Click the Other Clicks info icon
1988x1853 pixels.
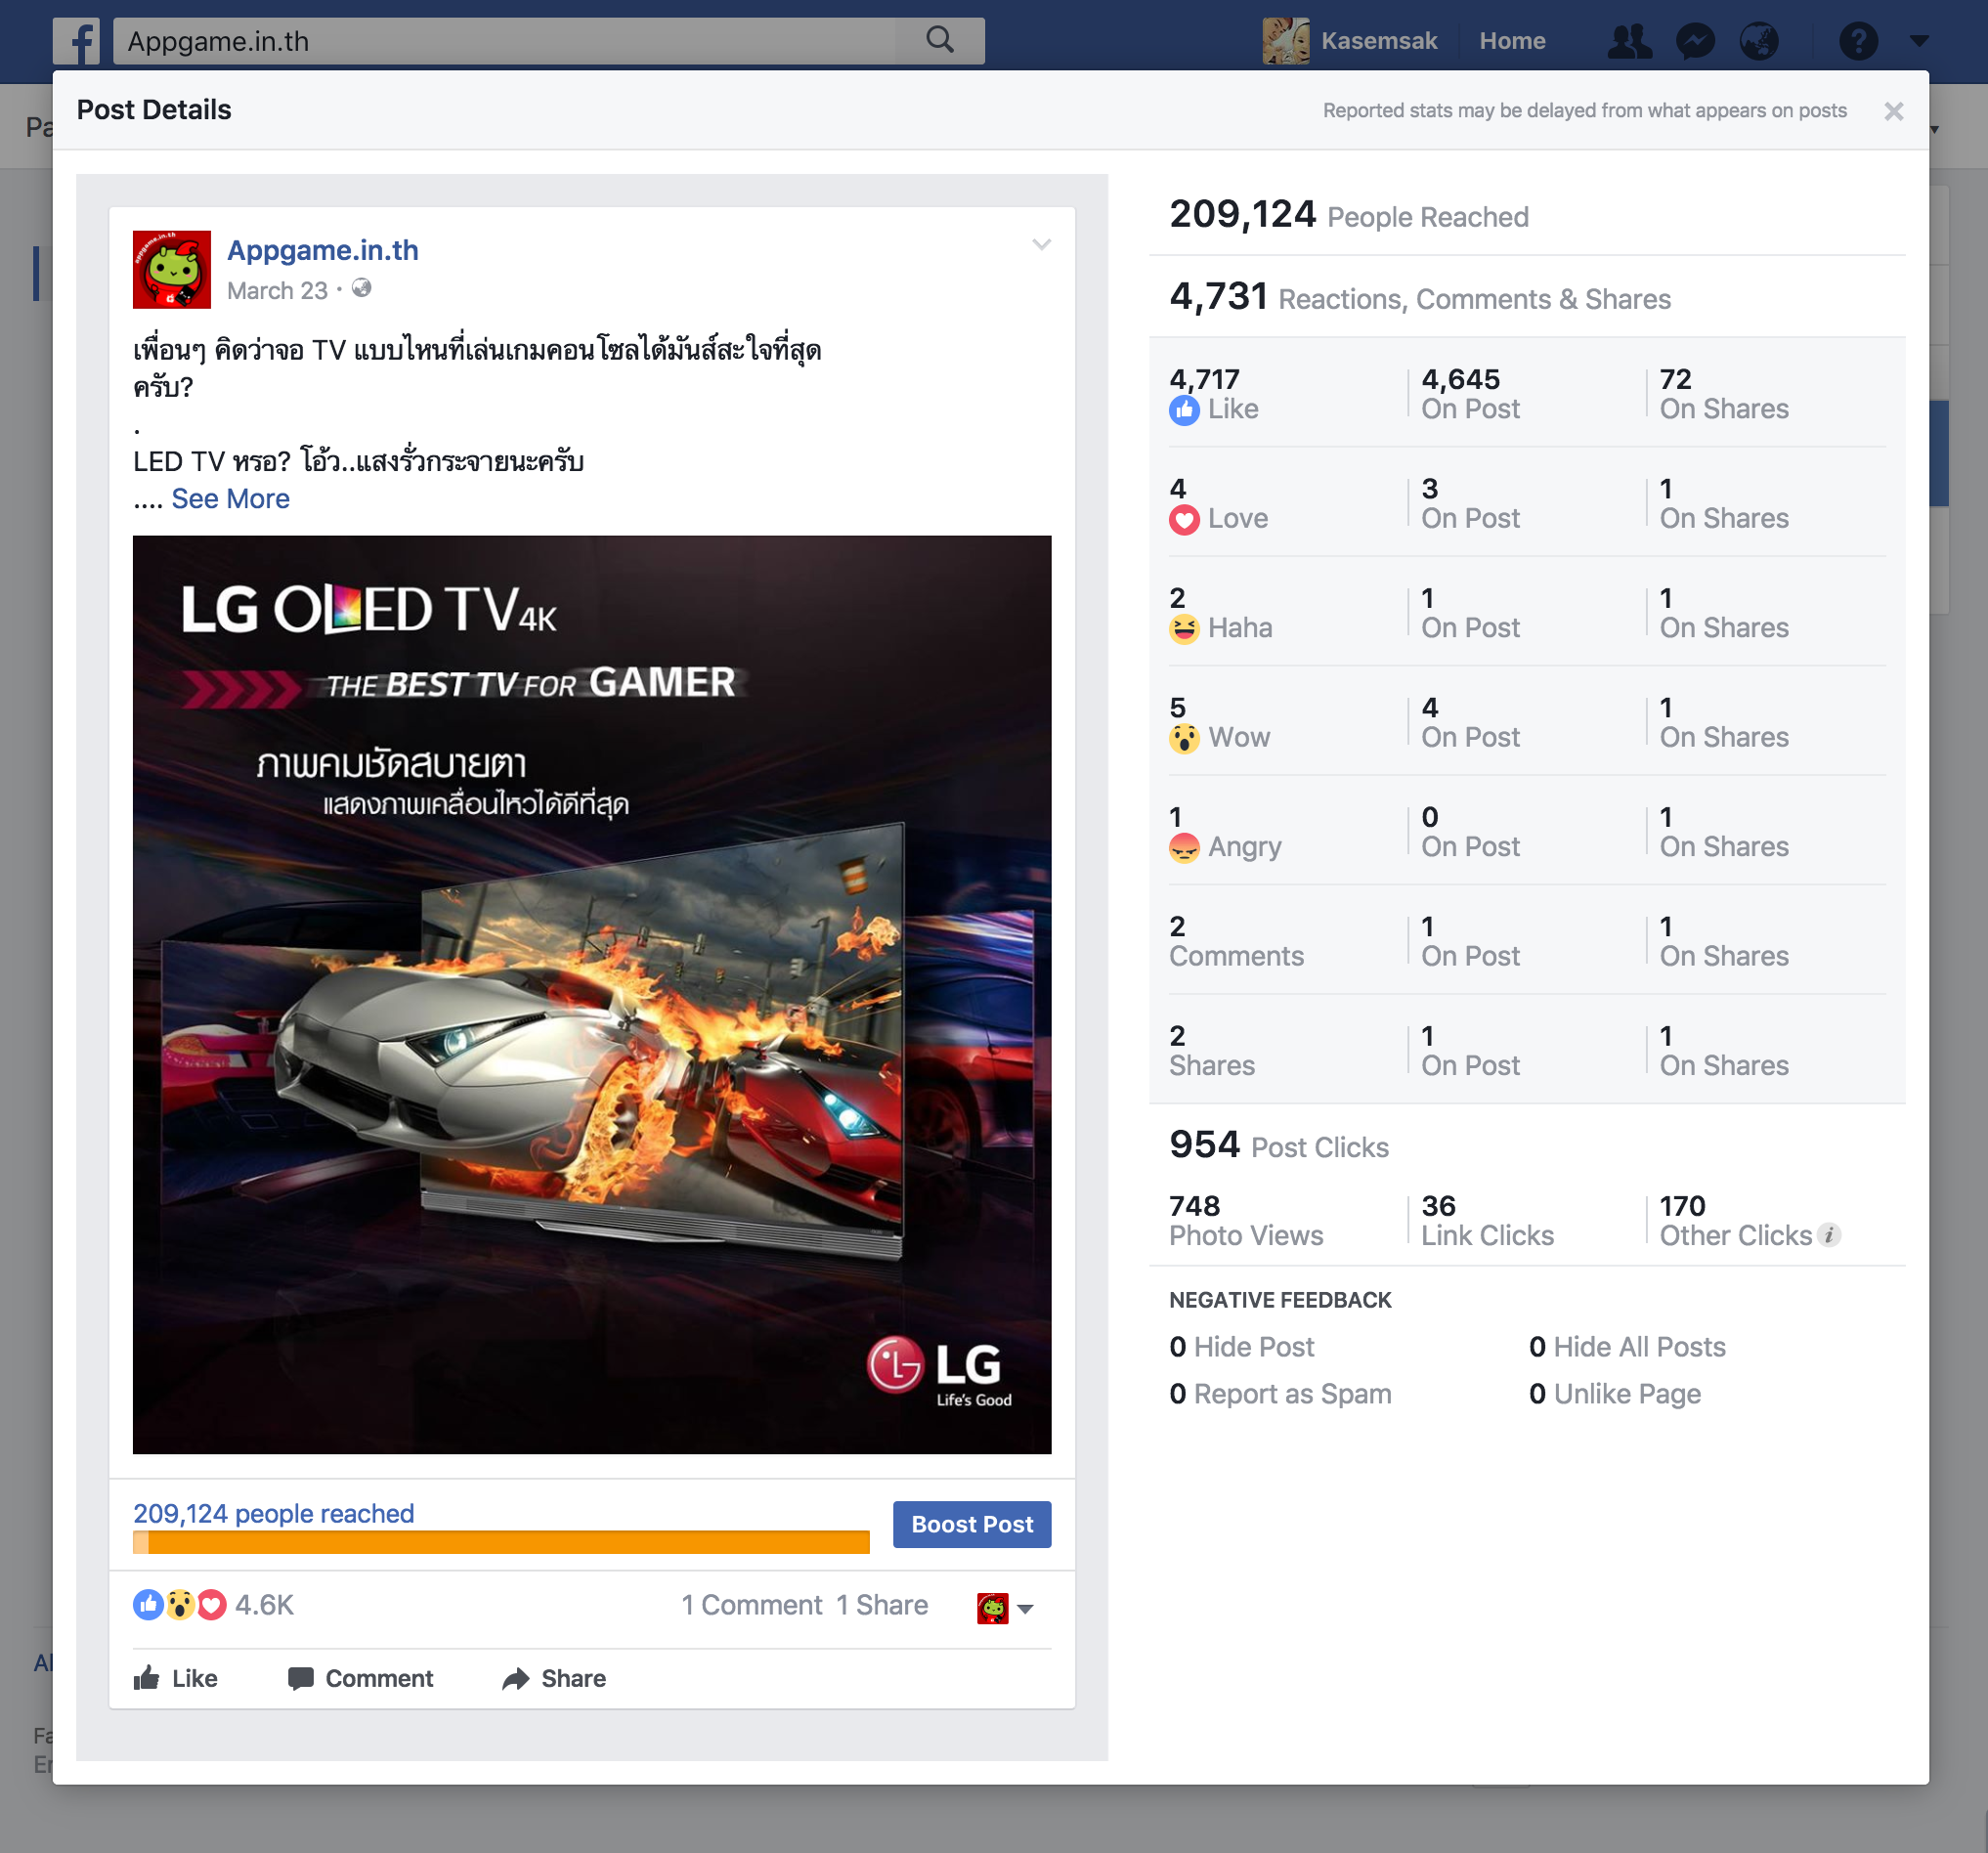point(1829,1235)
